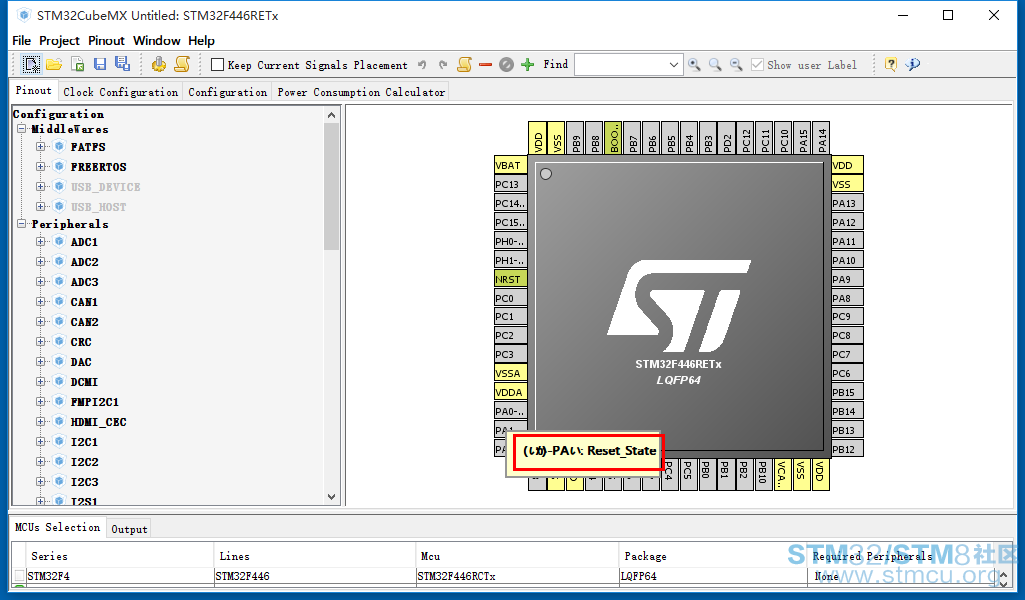1025x600 pixels.
Task: Click the STM32F446RCTx Mcu cell
Action: click(516, 576)
